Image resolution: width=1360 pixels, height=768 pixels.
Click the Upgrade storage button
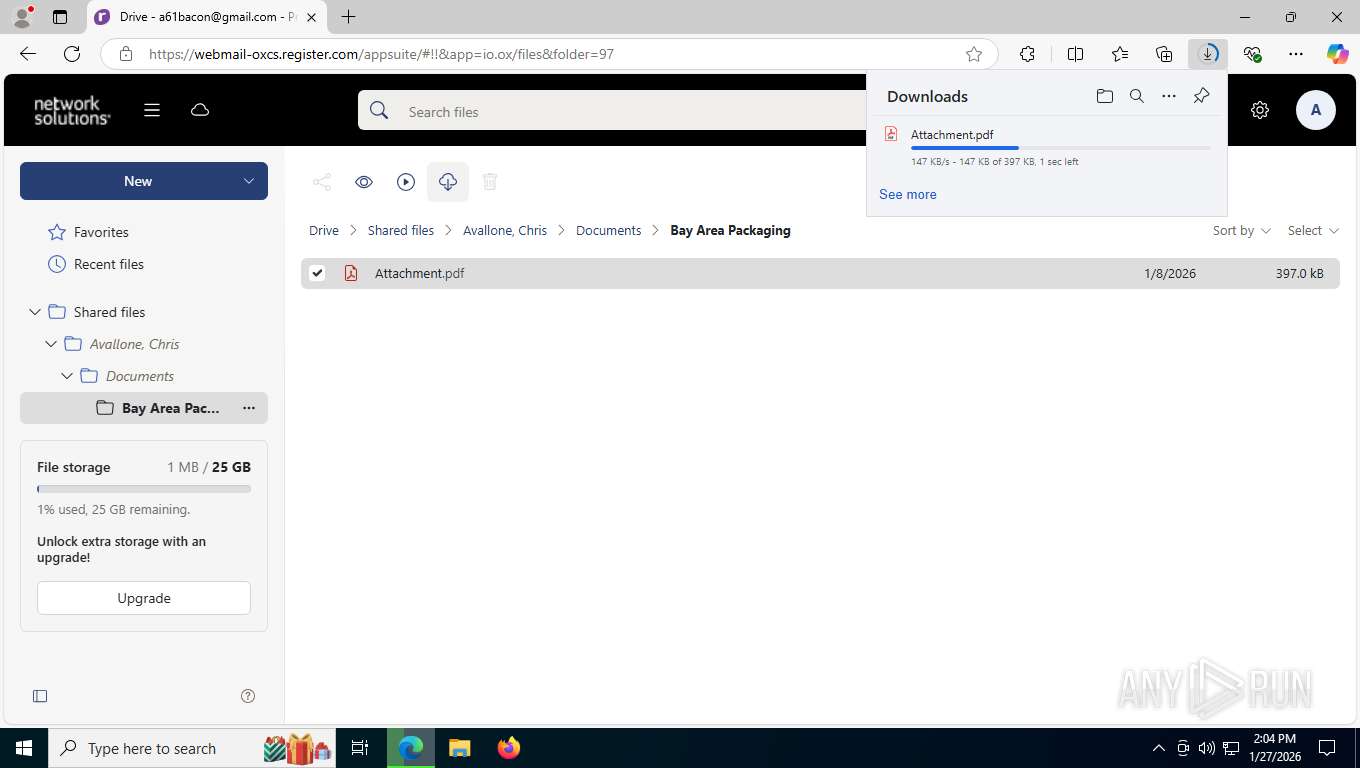tap(144, 598)
